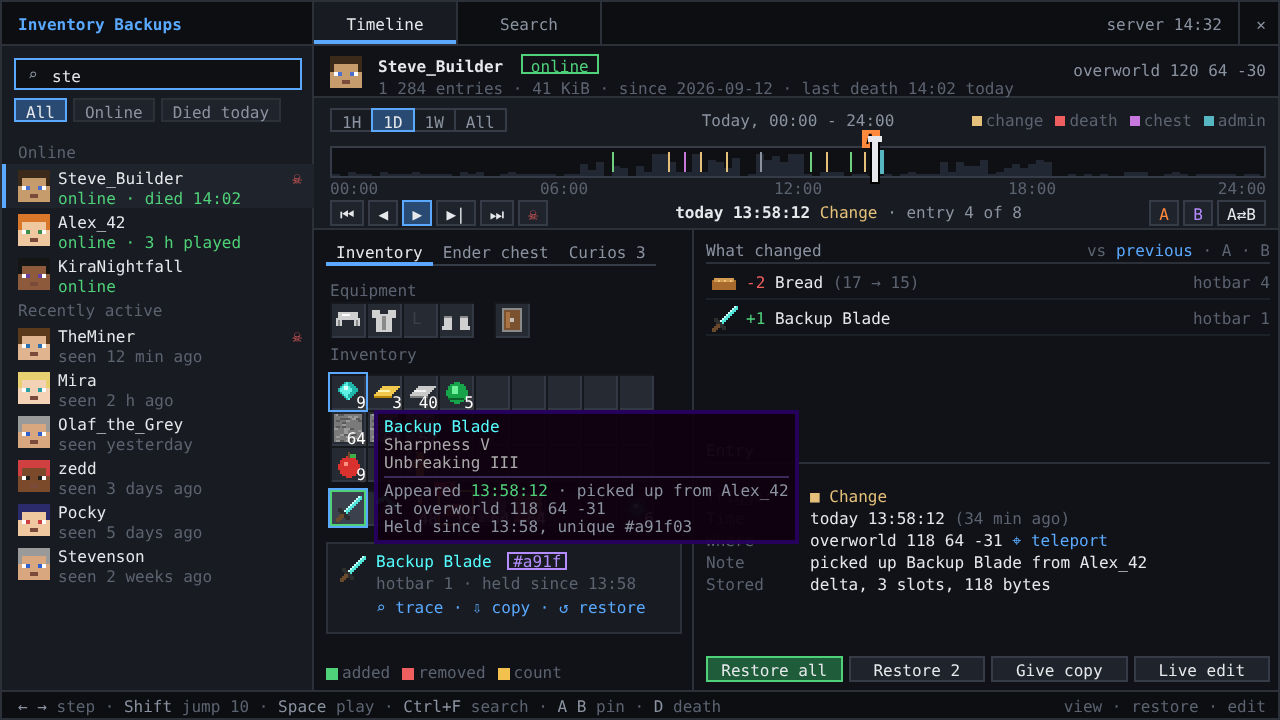Click the offhand book equipment slot
The height and width of the screenshot is (720, 1280).
pos(513,321)
